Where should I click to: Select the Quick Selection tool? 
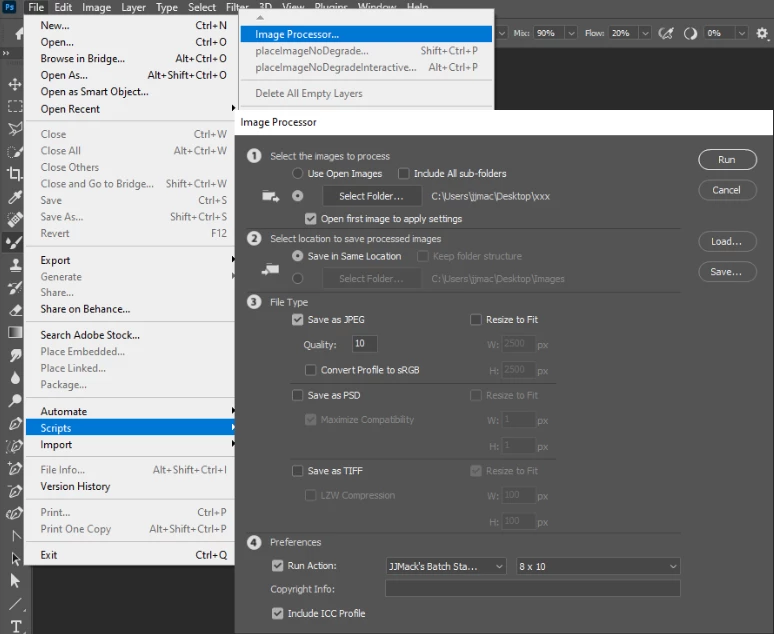click(x=15, y=151)
